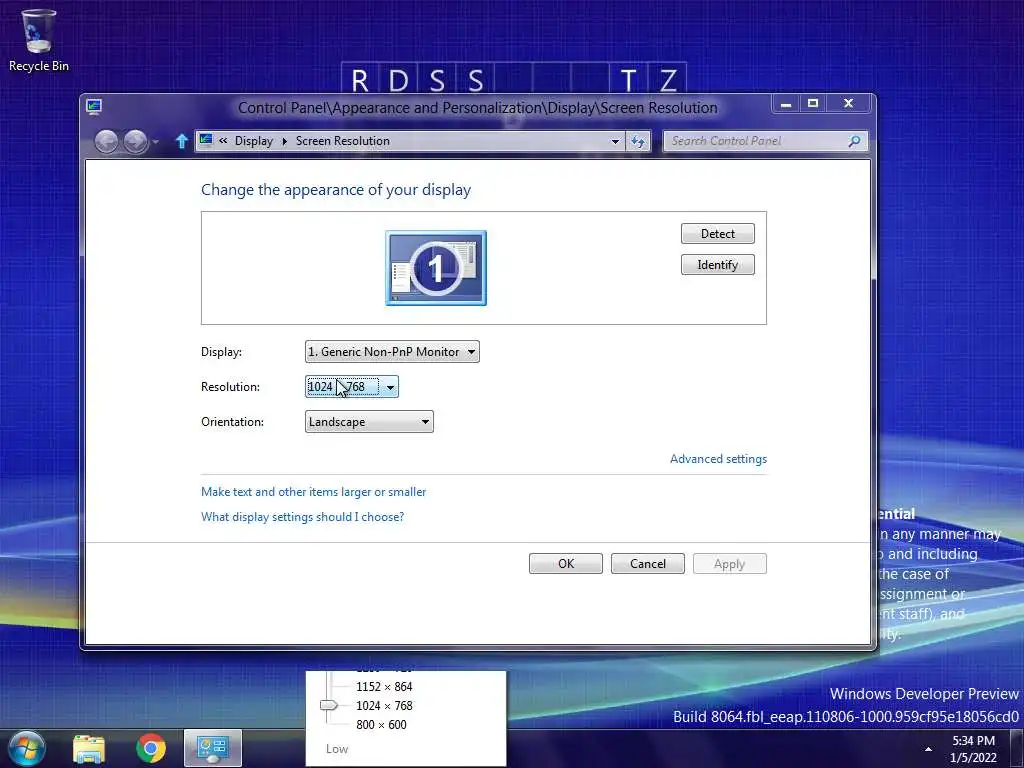Open recent pages dropdown beside Forward arrow
Screen dimensions: 1024x768
(x=155, y=141)
